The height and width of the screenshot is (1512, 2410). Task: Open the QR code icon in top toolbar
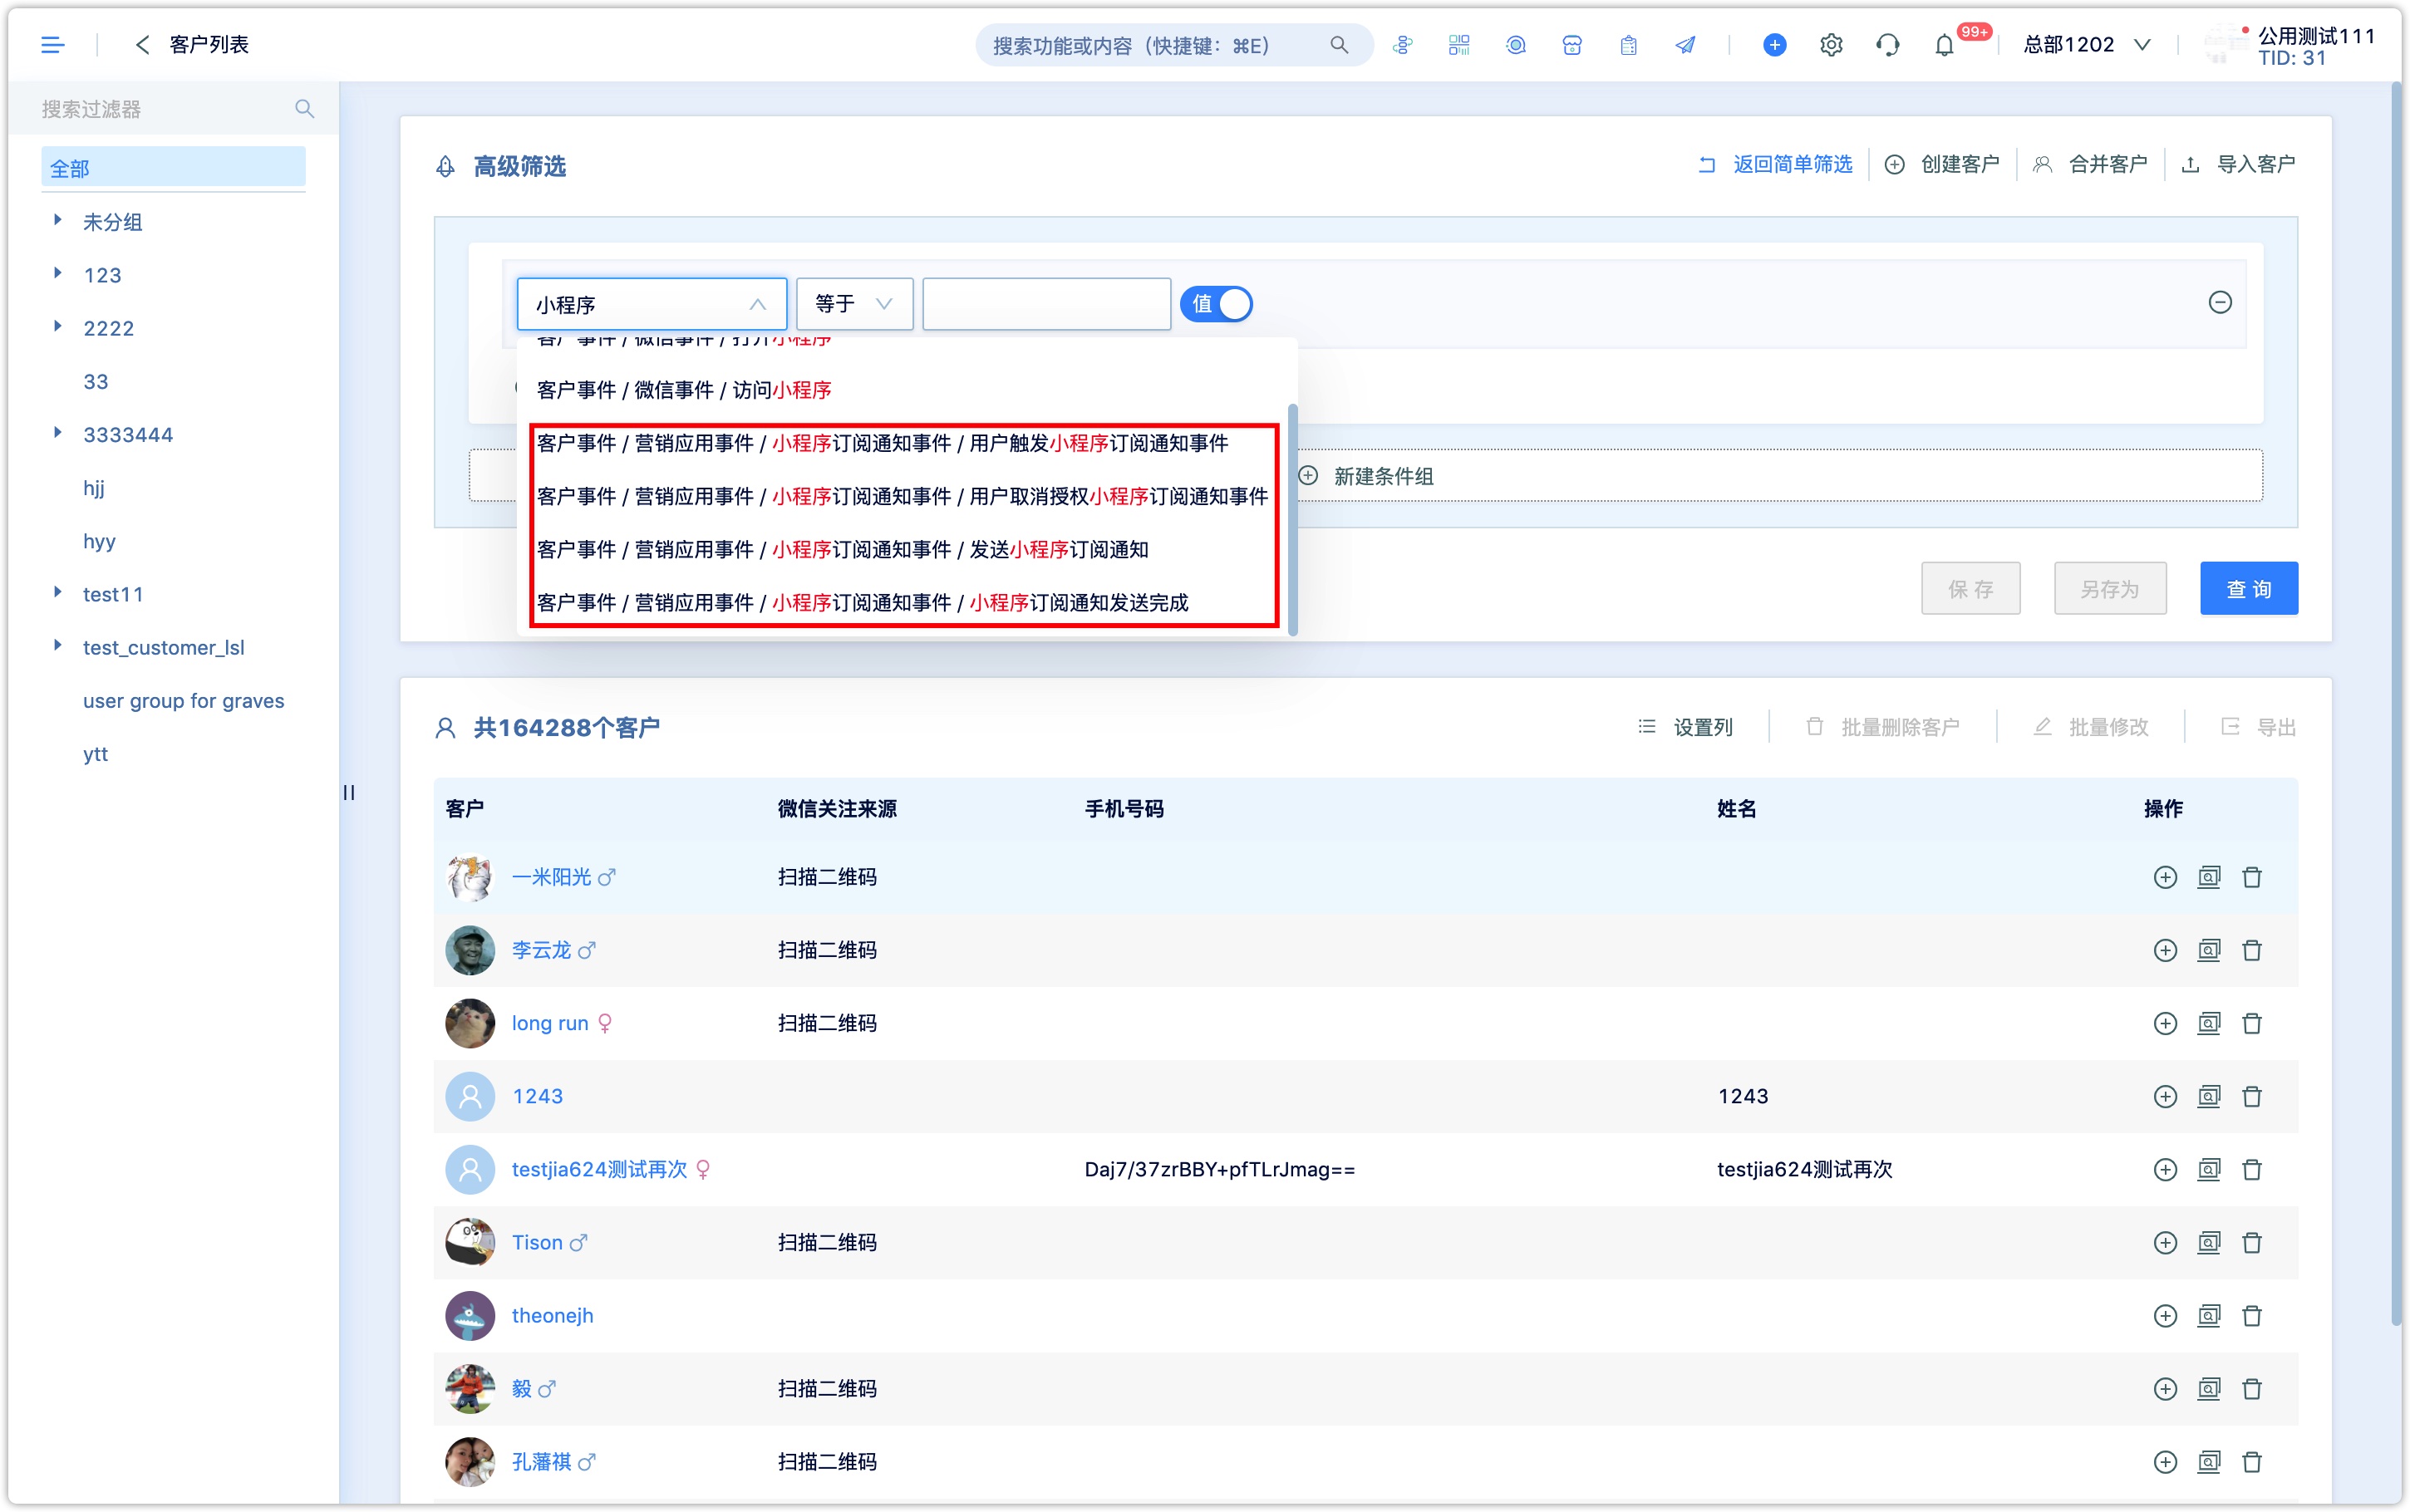tap(1459, 45)
